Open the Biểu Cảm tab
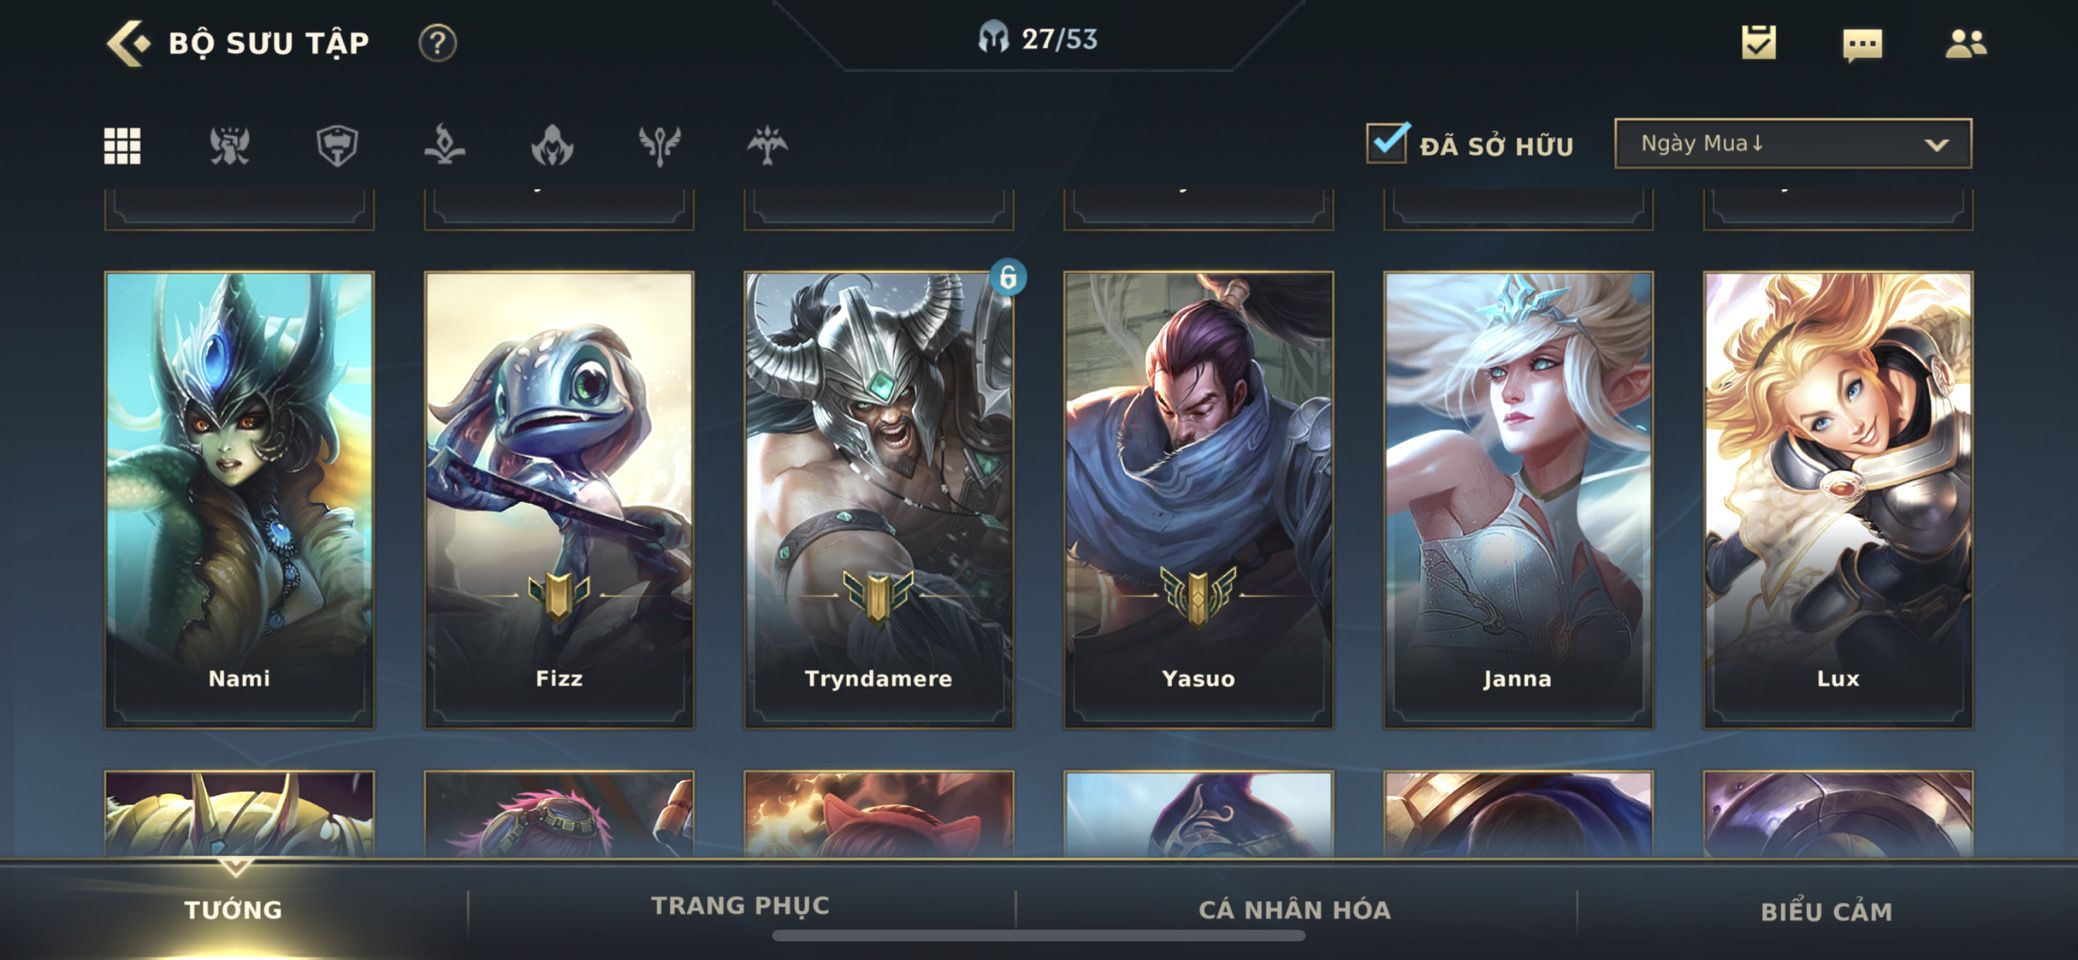 (1826, 912)
